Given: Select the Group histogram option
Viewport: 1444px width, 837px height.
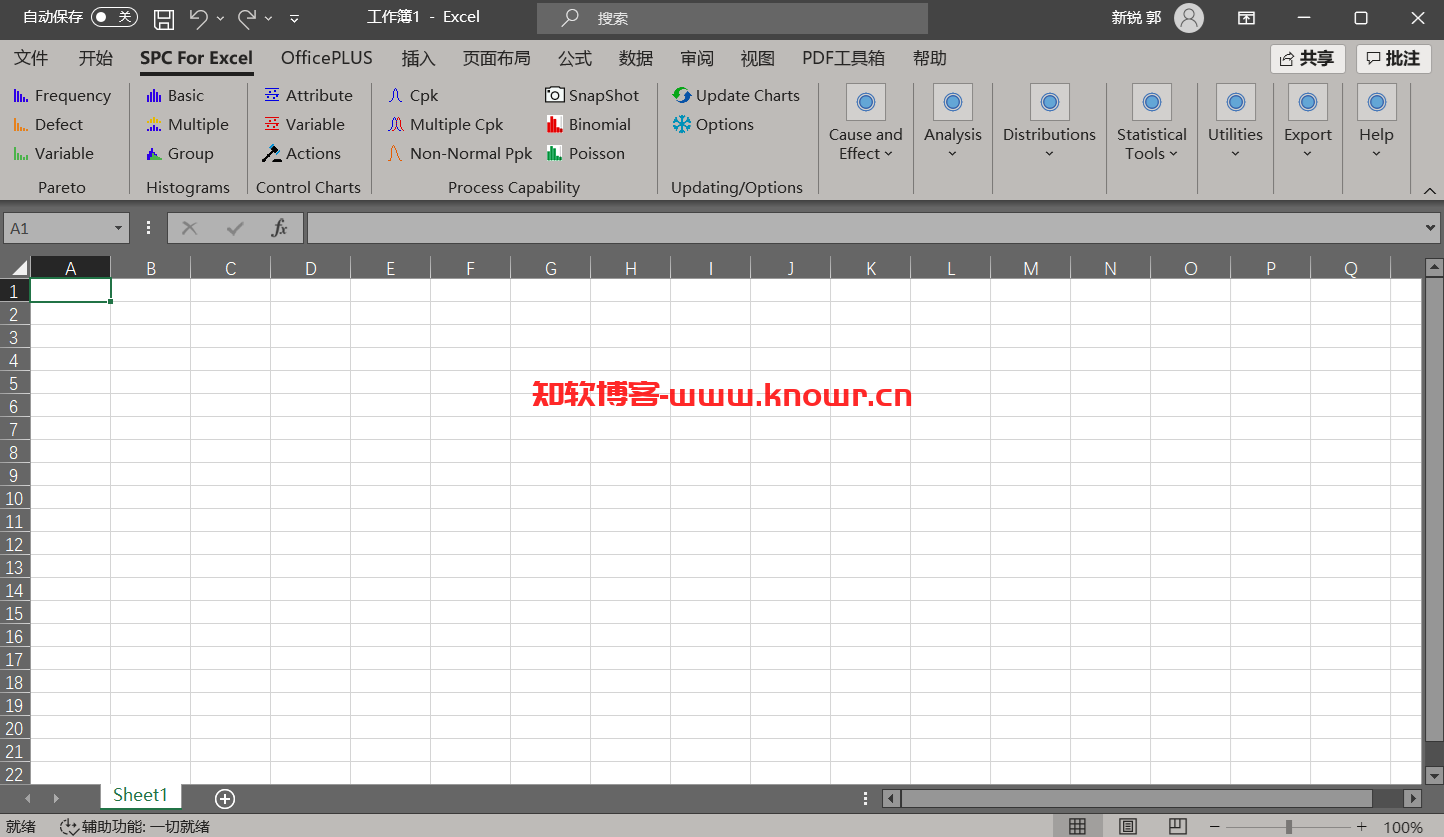Looking at the screenshot, I should (179, 153).
